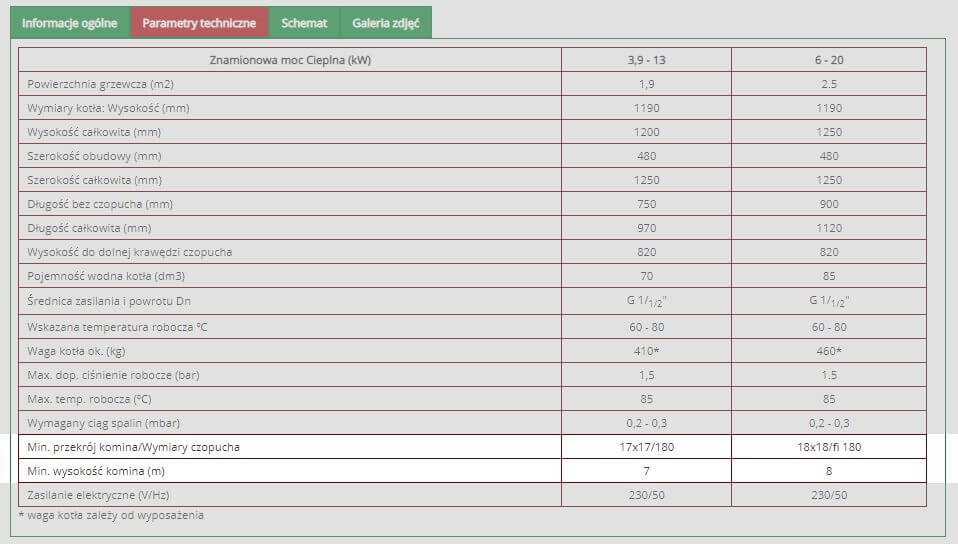
Task: Select the 3,9 - 13 column header
Action: tap(646, 60)
